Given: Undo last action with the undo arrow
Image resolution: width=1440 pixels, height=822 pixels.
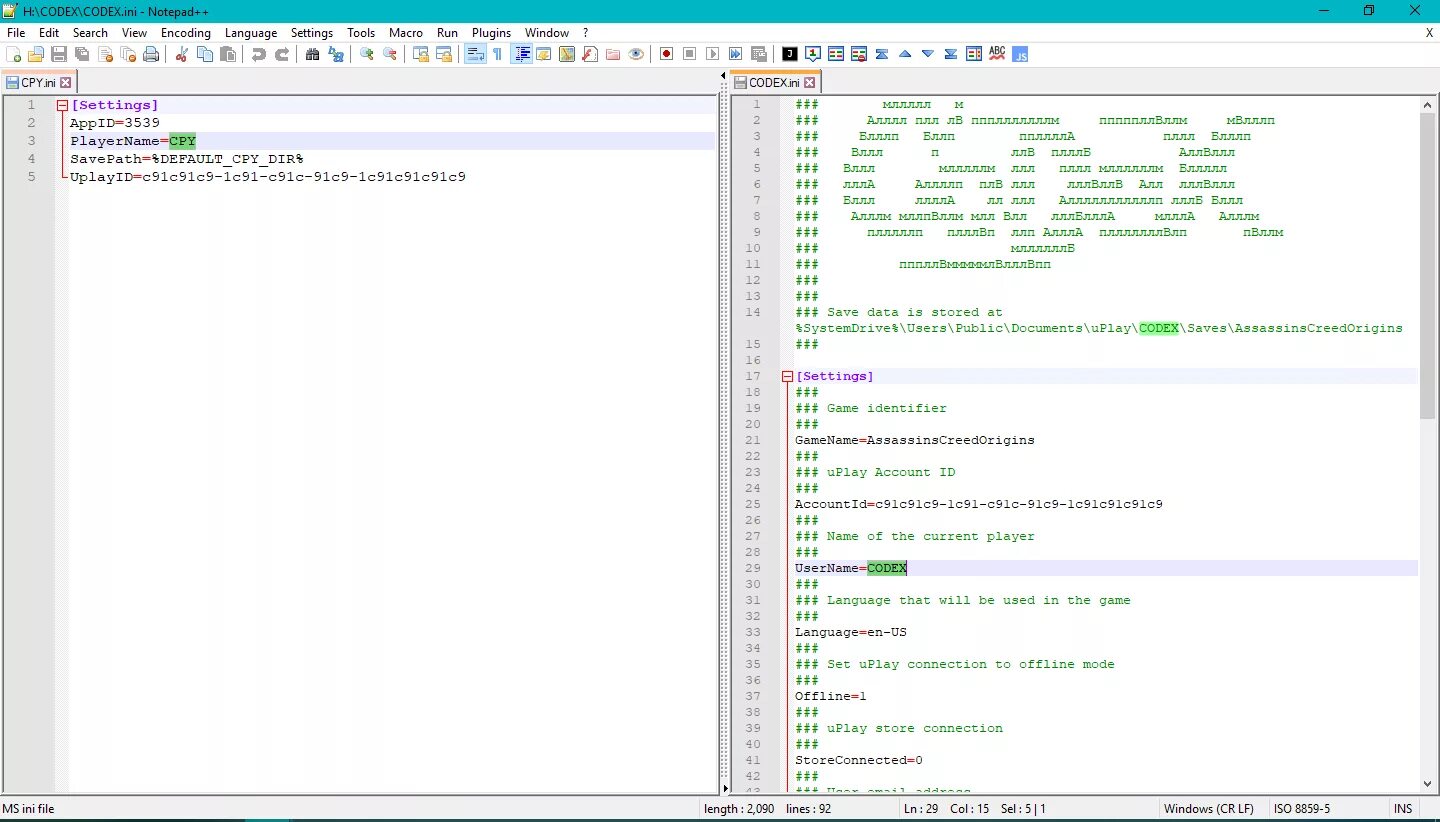Looking at the screenshot, I should click(258, 54).
